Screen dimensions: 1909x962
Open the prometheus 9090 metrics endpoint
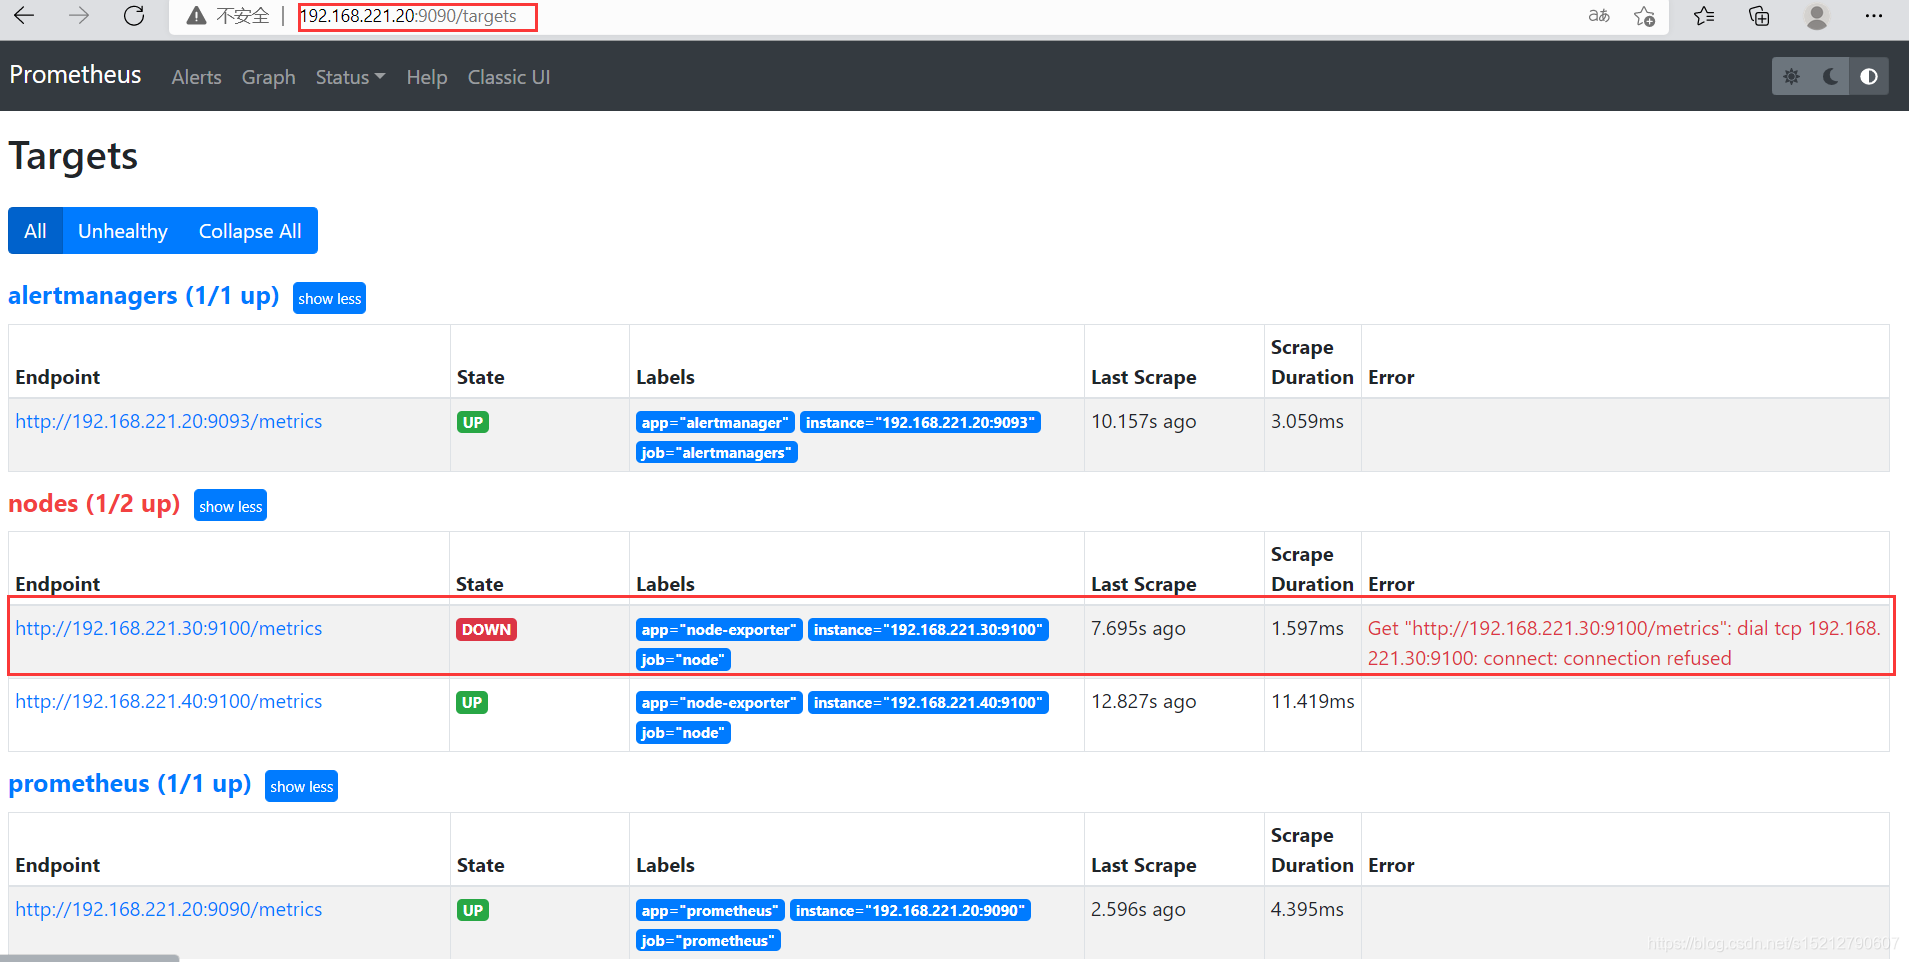pyautogui.click(x=168, y=909)
